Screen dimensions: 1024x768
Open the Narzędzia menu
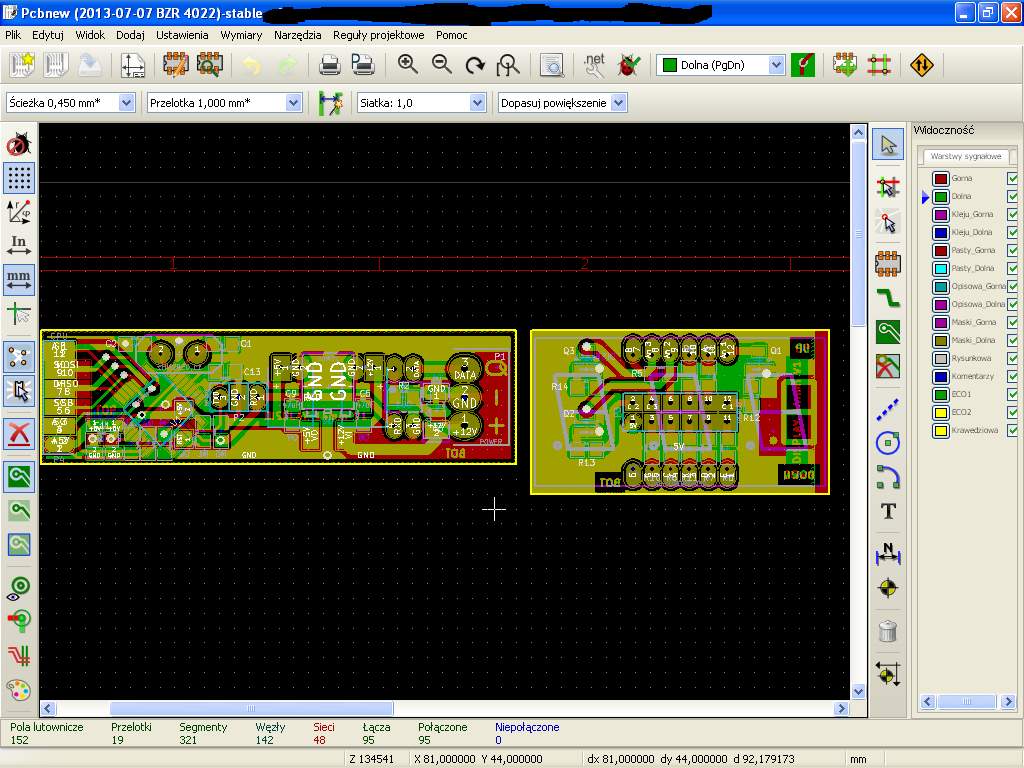tap(297, 35)
